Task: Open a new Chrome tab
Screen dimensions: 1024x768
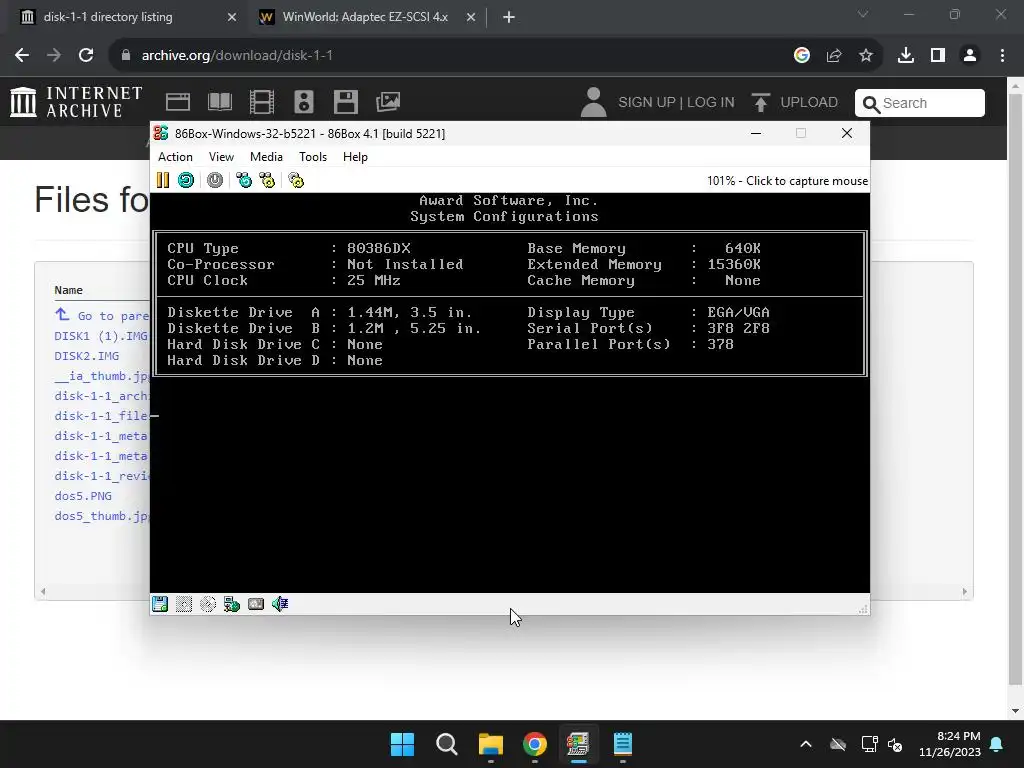Action: pos(509,17)
